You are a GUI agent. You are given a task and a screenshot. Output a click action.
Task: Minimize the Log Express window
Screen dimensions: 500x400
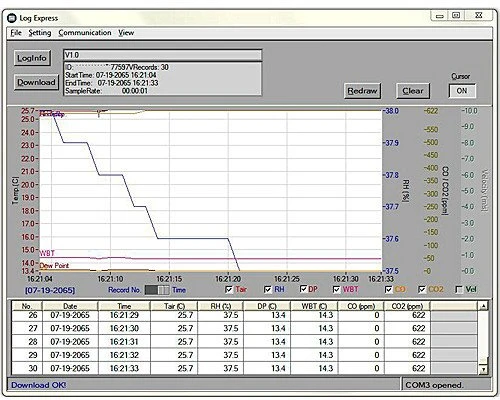(x=440, y=16)
